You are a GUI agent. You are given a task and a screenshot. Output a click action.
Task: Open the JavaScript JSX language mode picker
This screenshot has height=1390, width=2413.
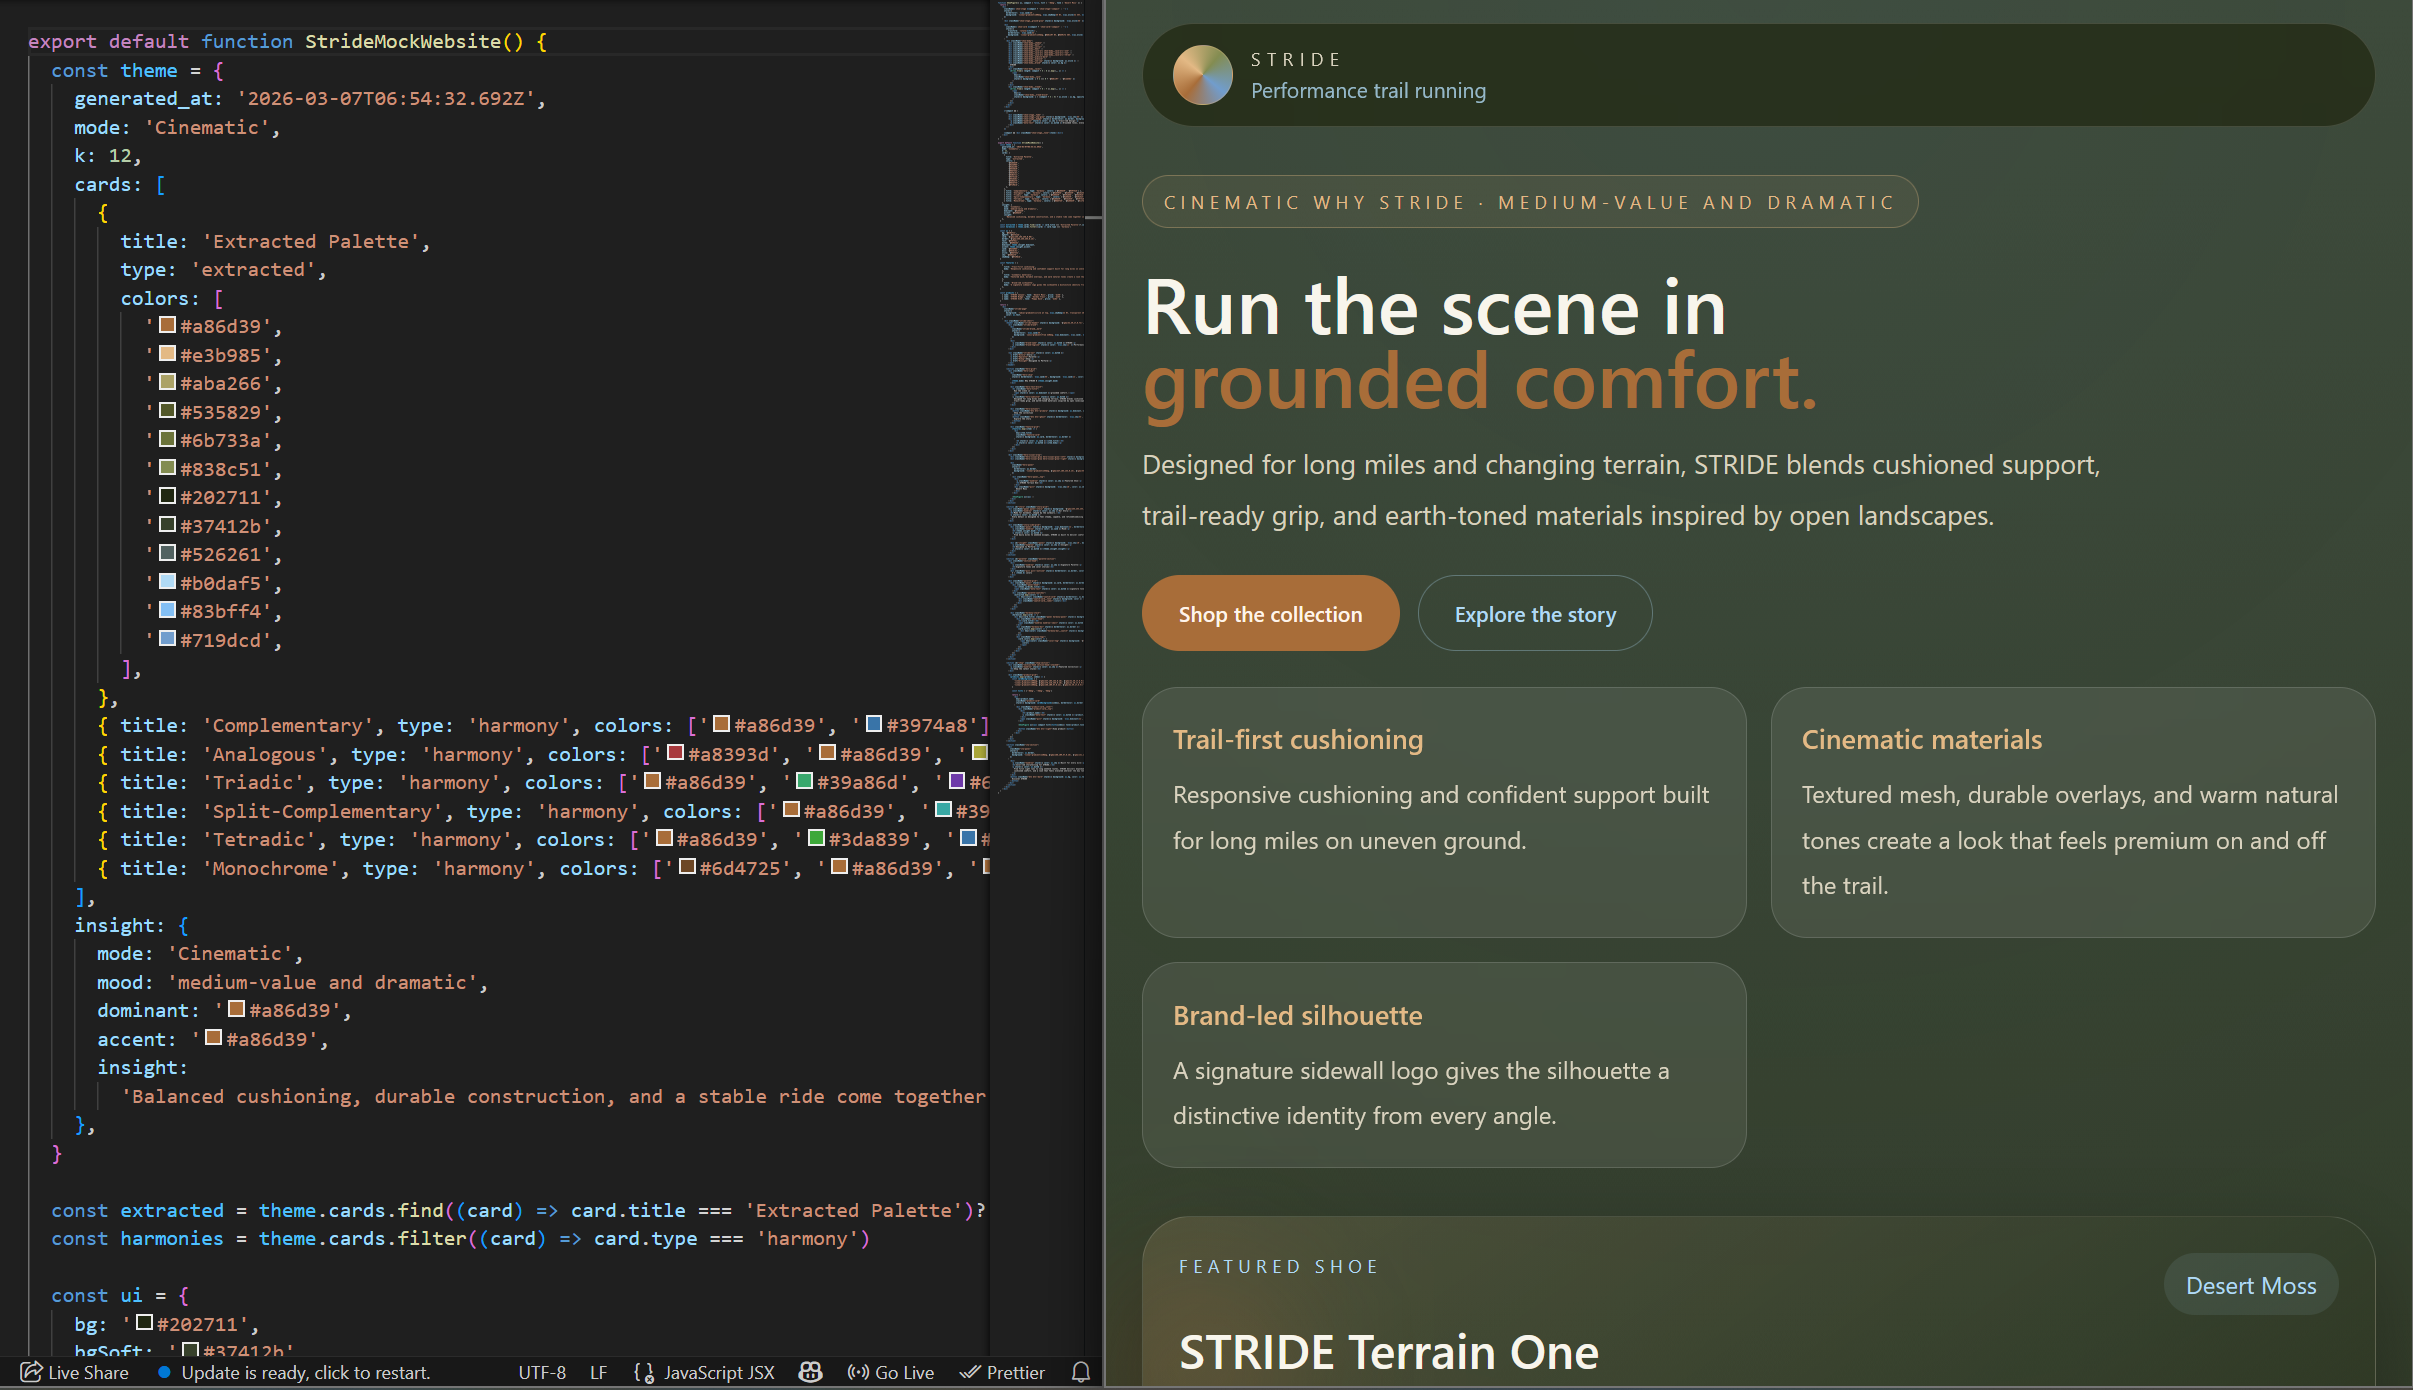click(x=719, y=1372)
